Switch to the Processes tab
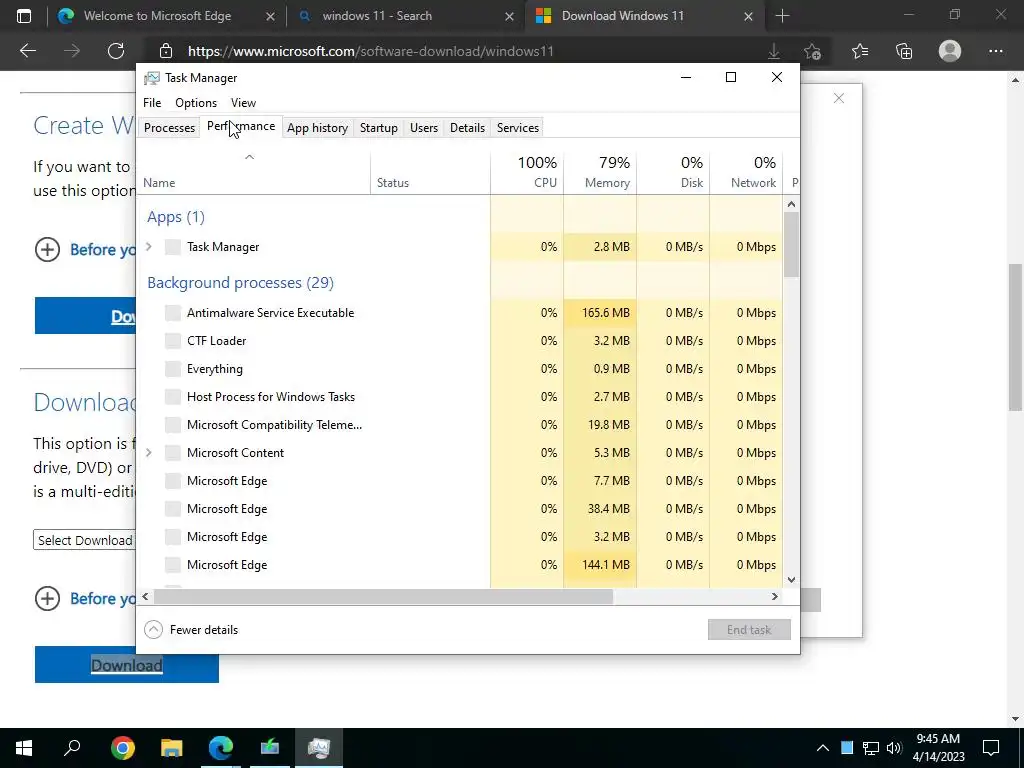This screenshot has width=1024, height=768. coord(169,127)
